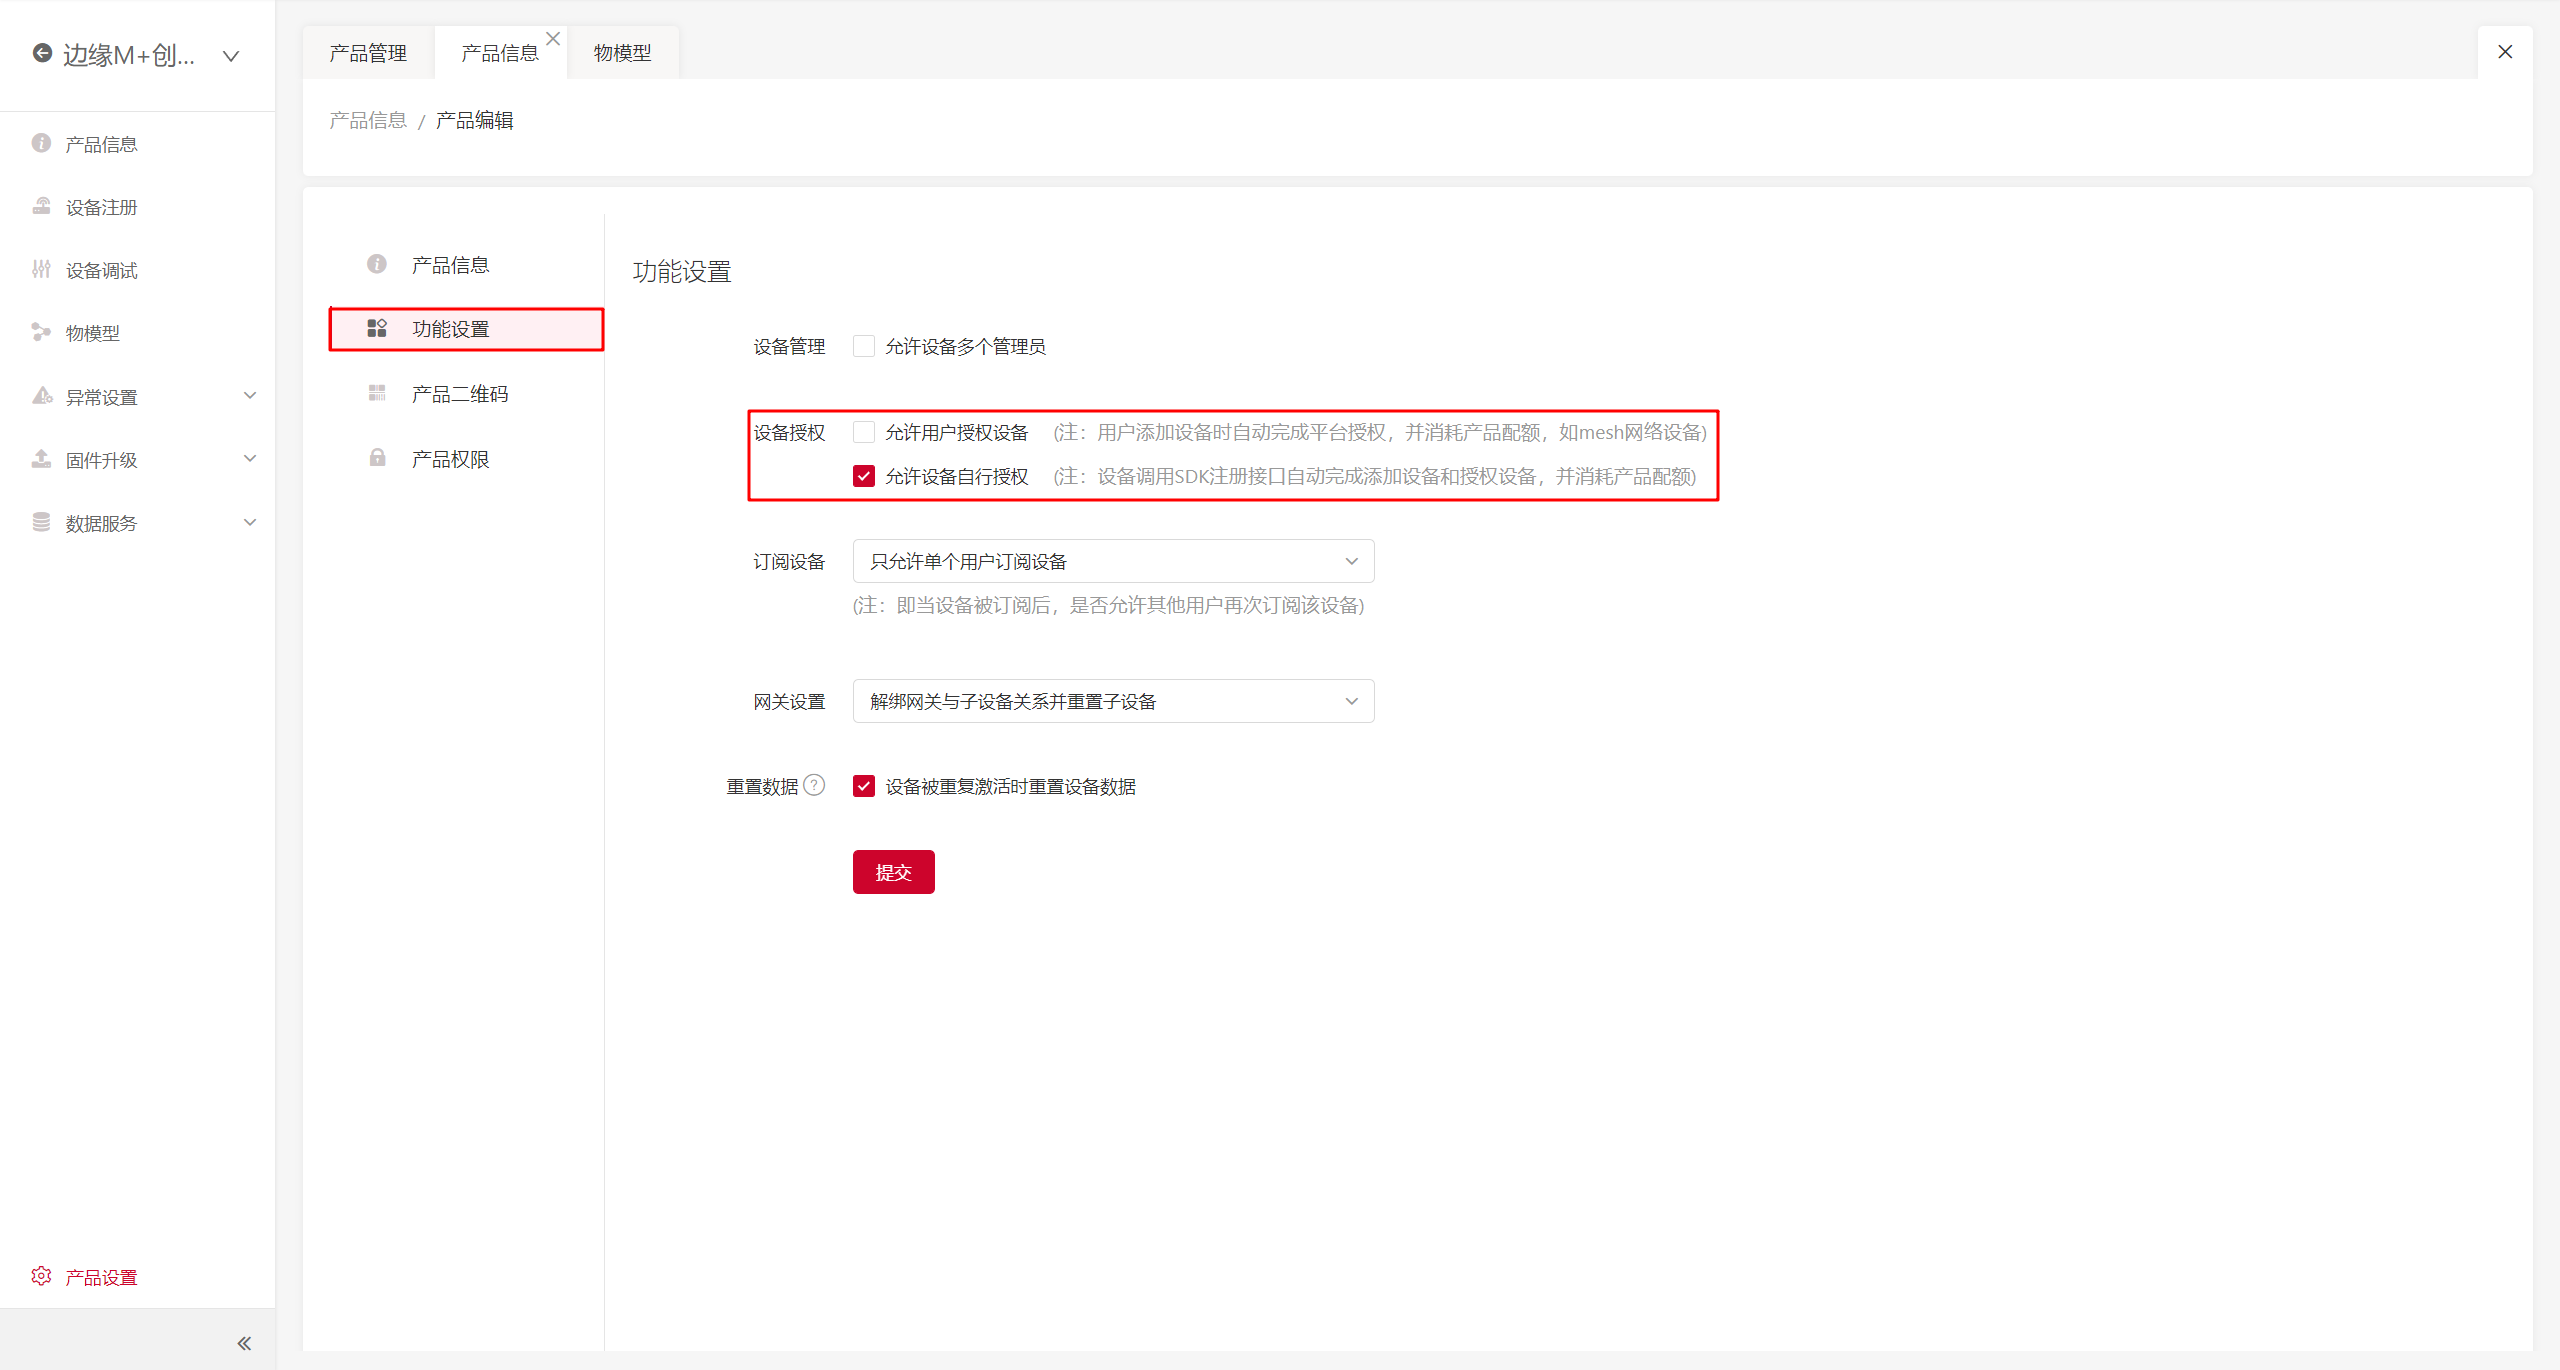Check 允许用户授权设备 checkbox
This screenshot has width=2560, height=1370.
click(864, 432)
